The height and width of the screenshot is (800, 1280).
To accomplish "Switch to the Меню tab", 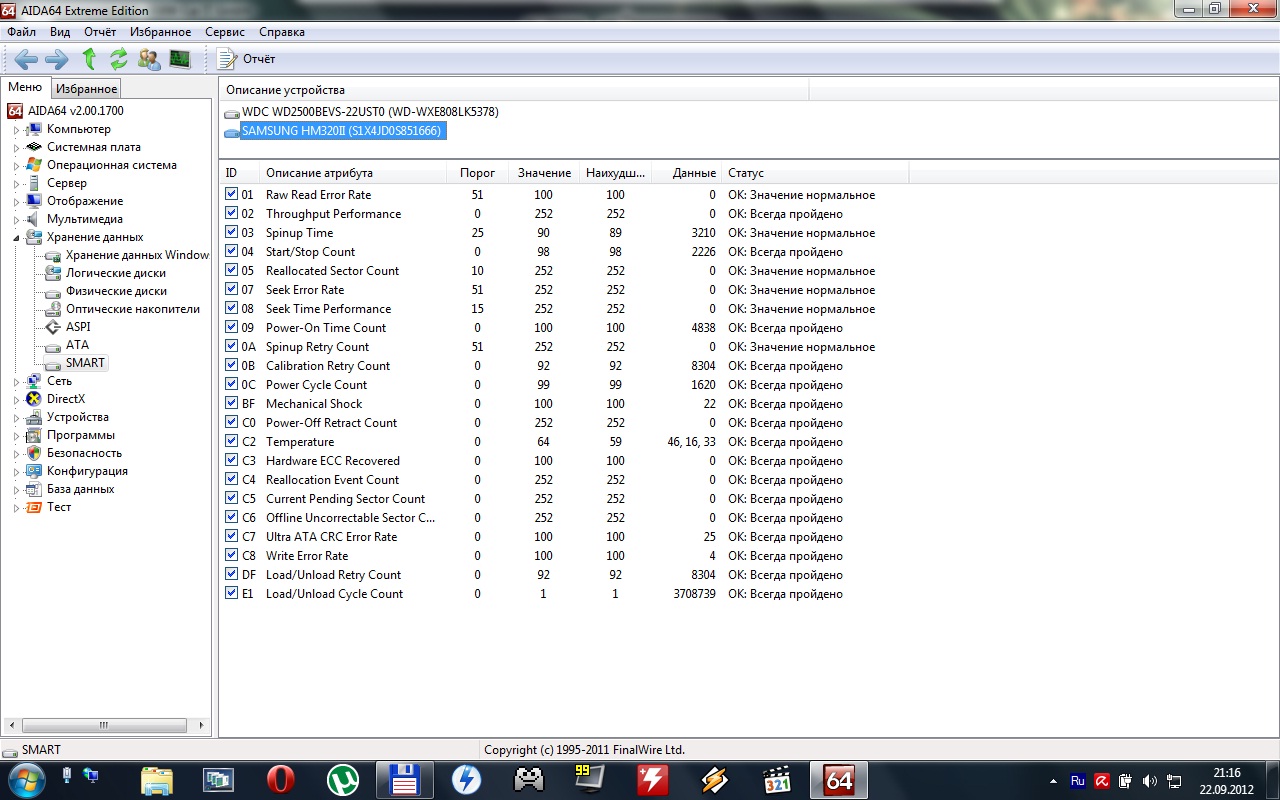I will (x=25, y=87).
